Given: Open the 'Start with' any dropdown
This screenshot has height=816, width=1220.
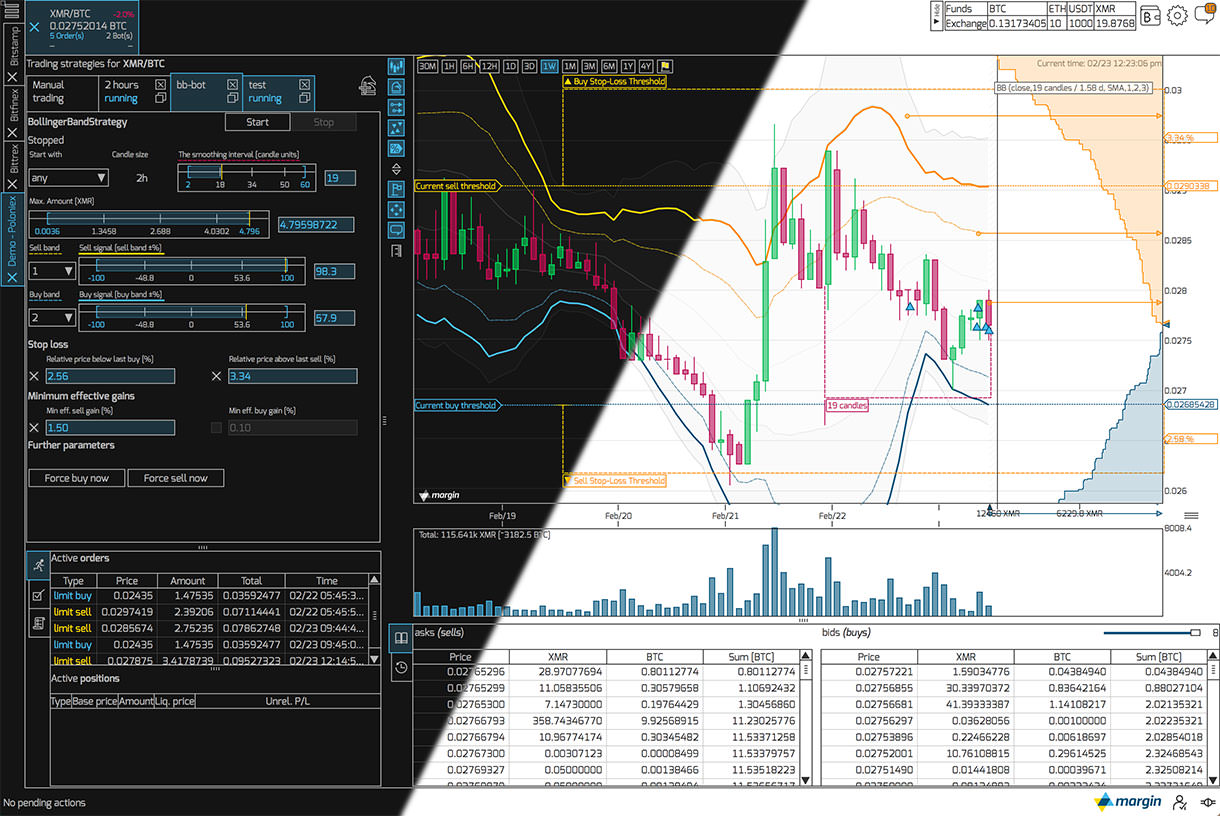Looking at the screenshot, I should pos(68,178).
